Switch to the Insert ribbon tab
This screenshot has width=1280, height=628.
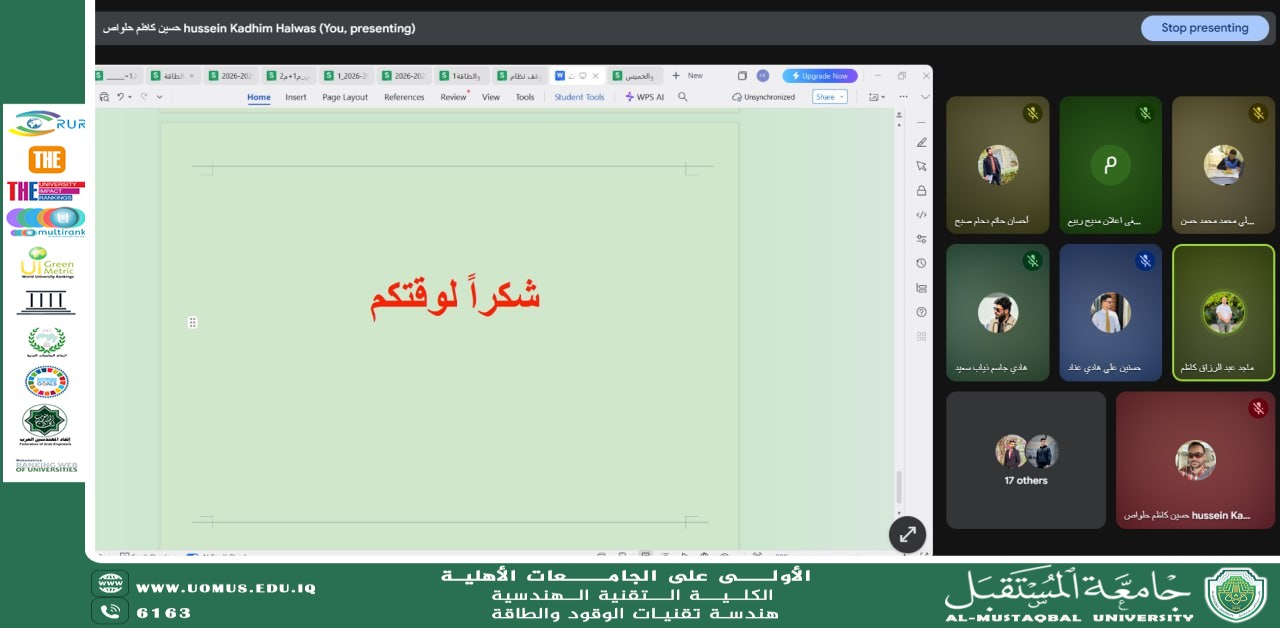point(296,97)
